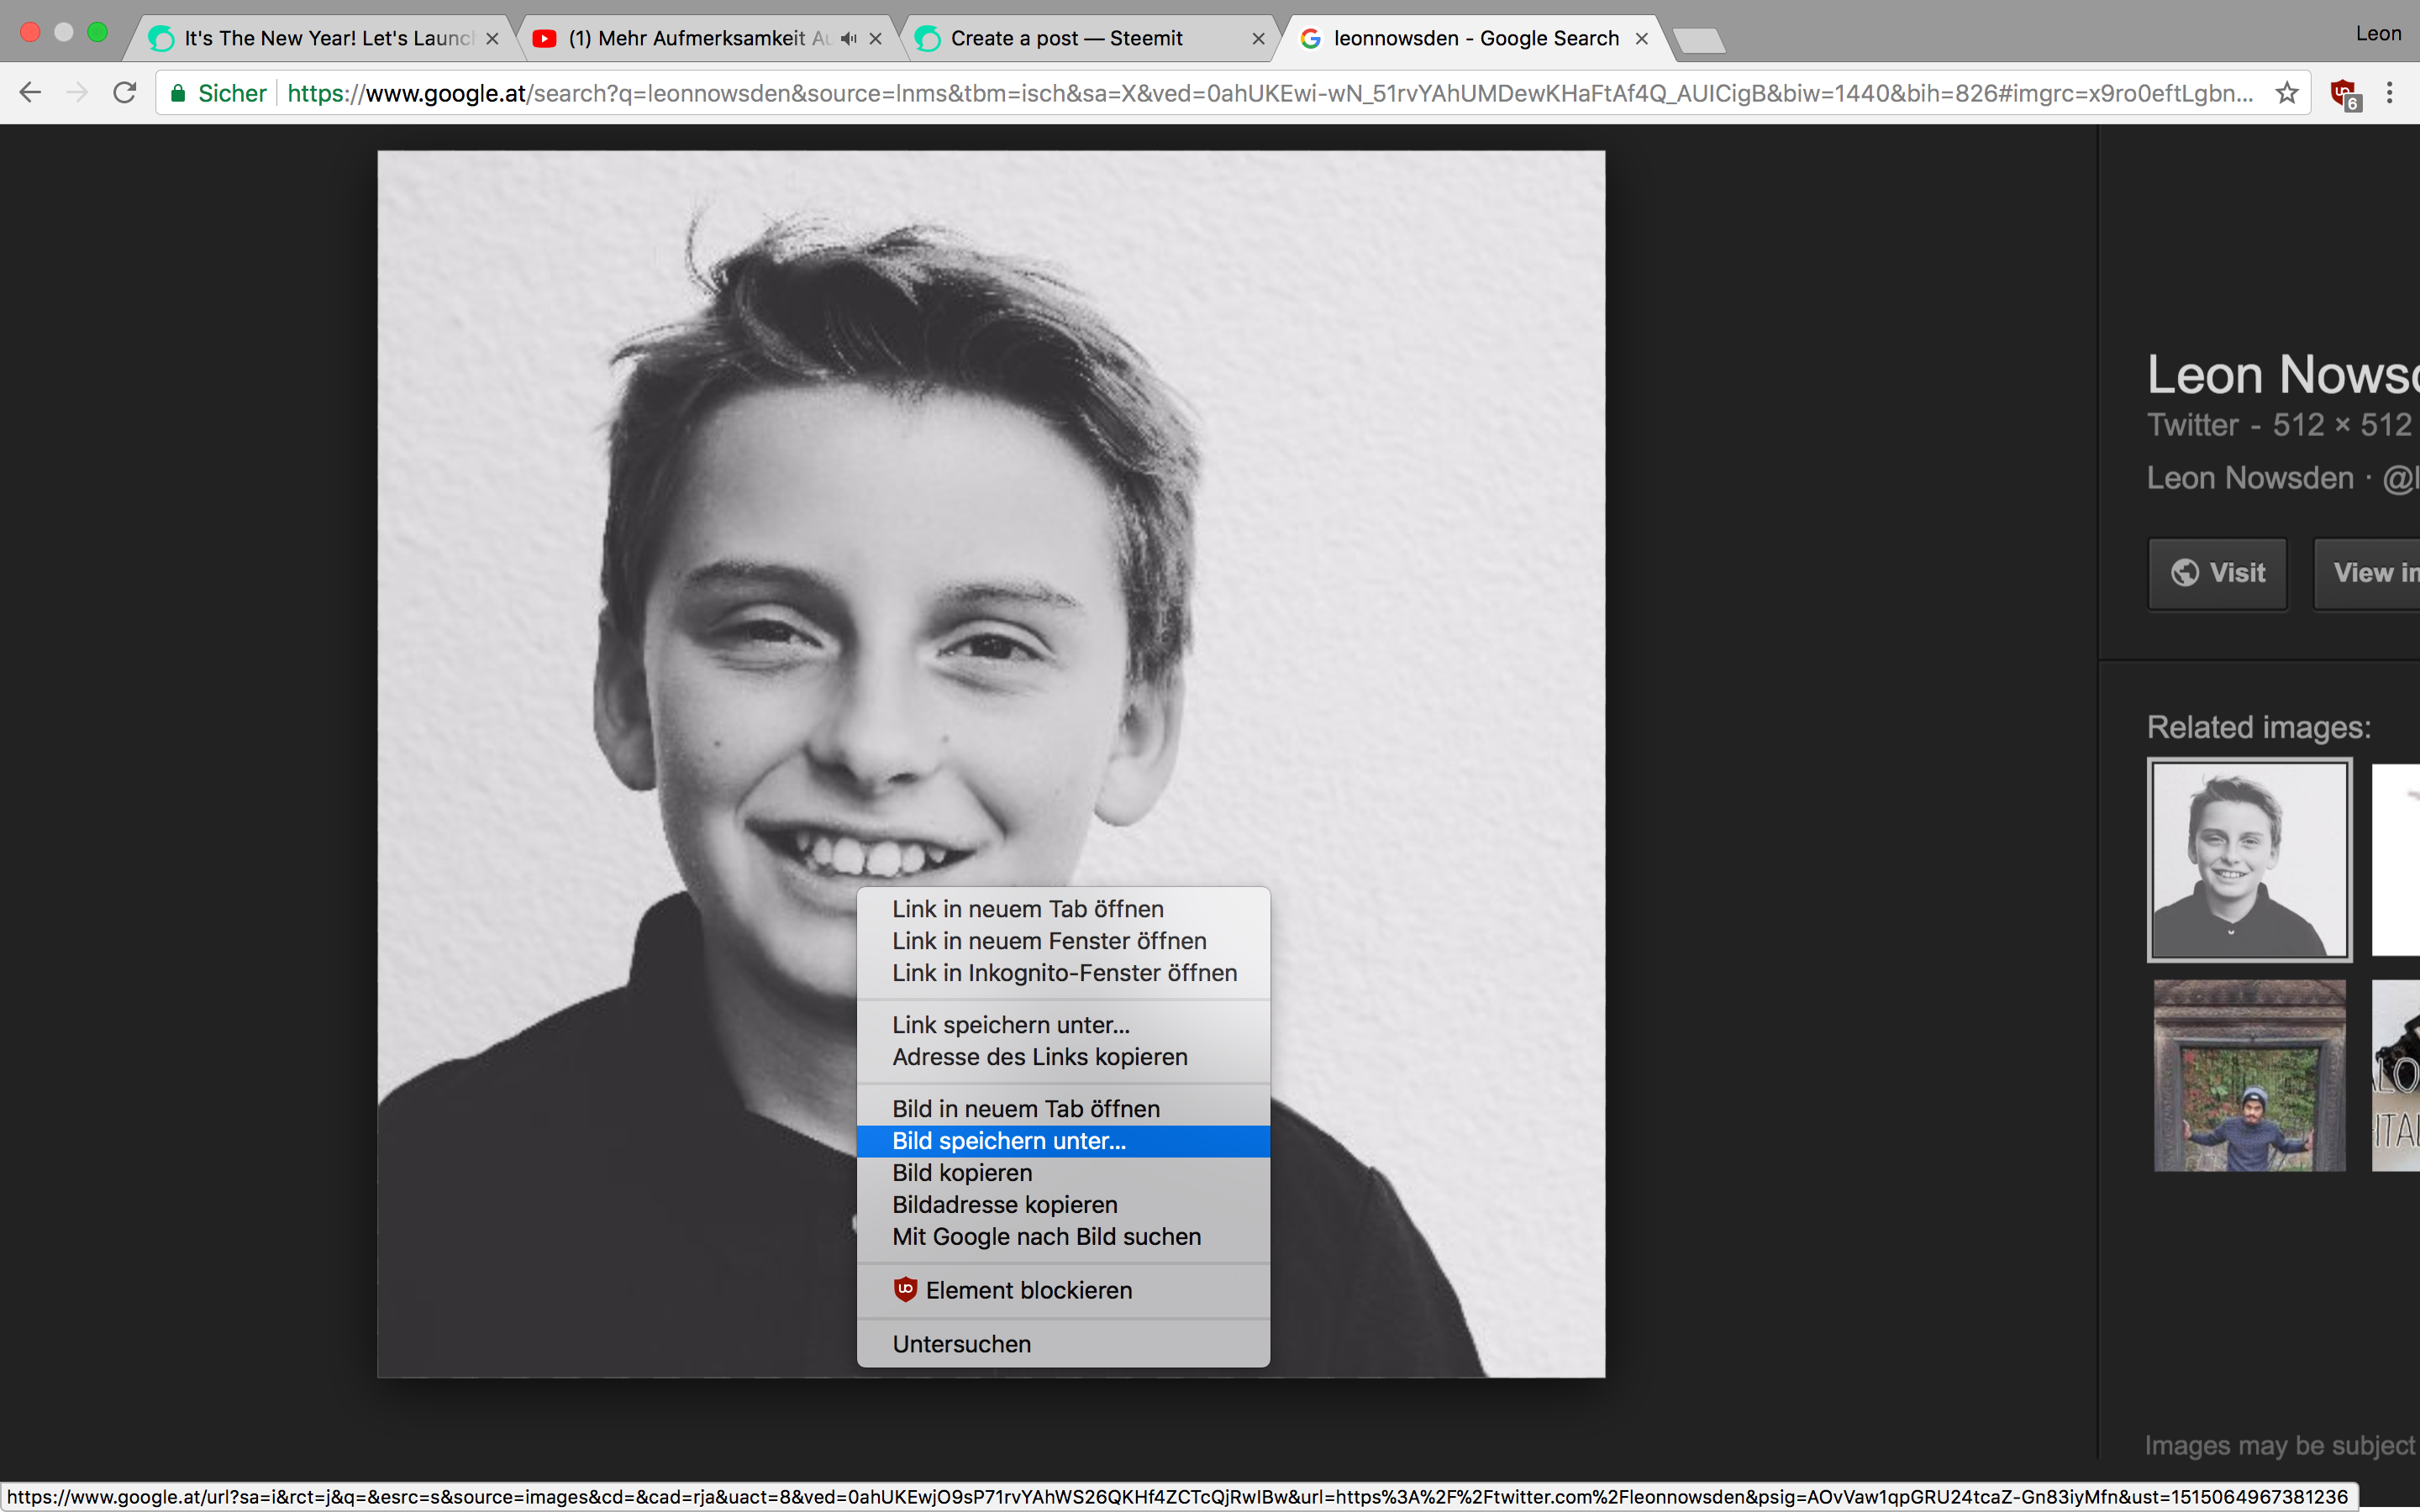Choose 'Bild kopieren' from context menu
This screenshot has width=2420, height=1512.
click(1063, 1173)
